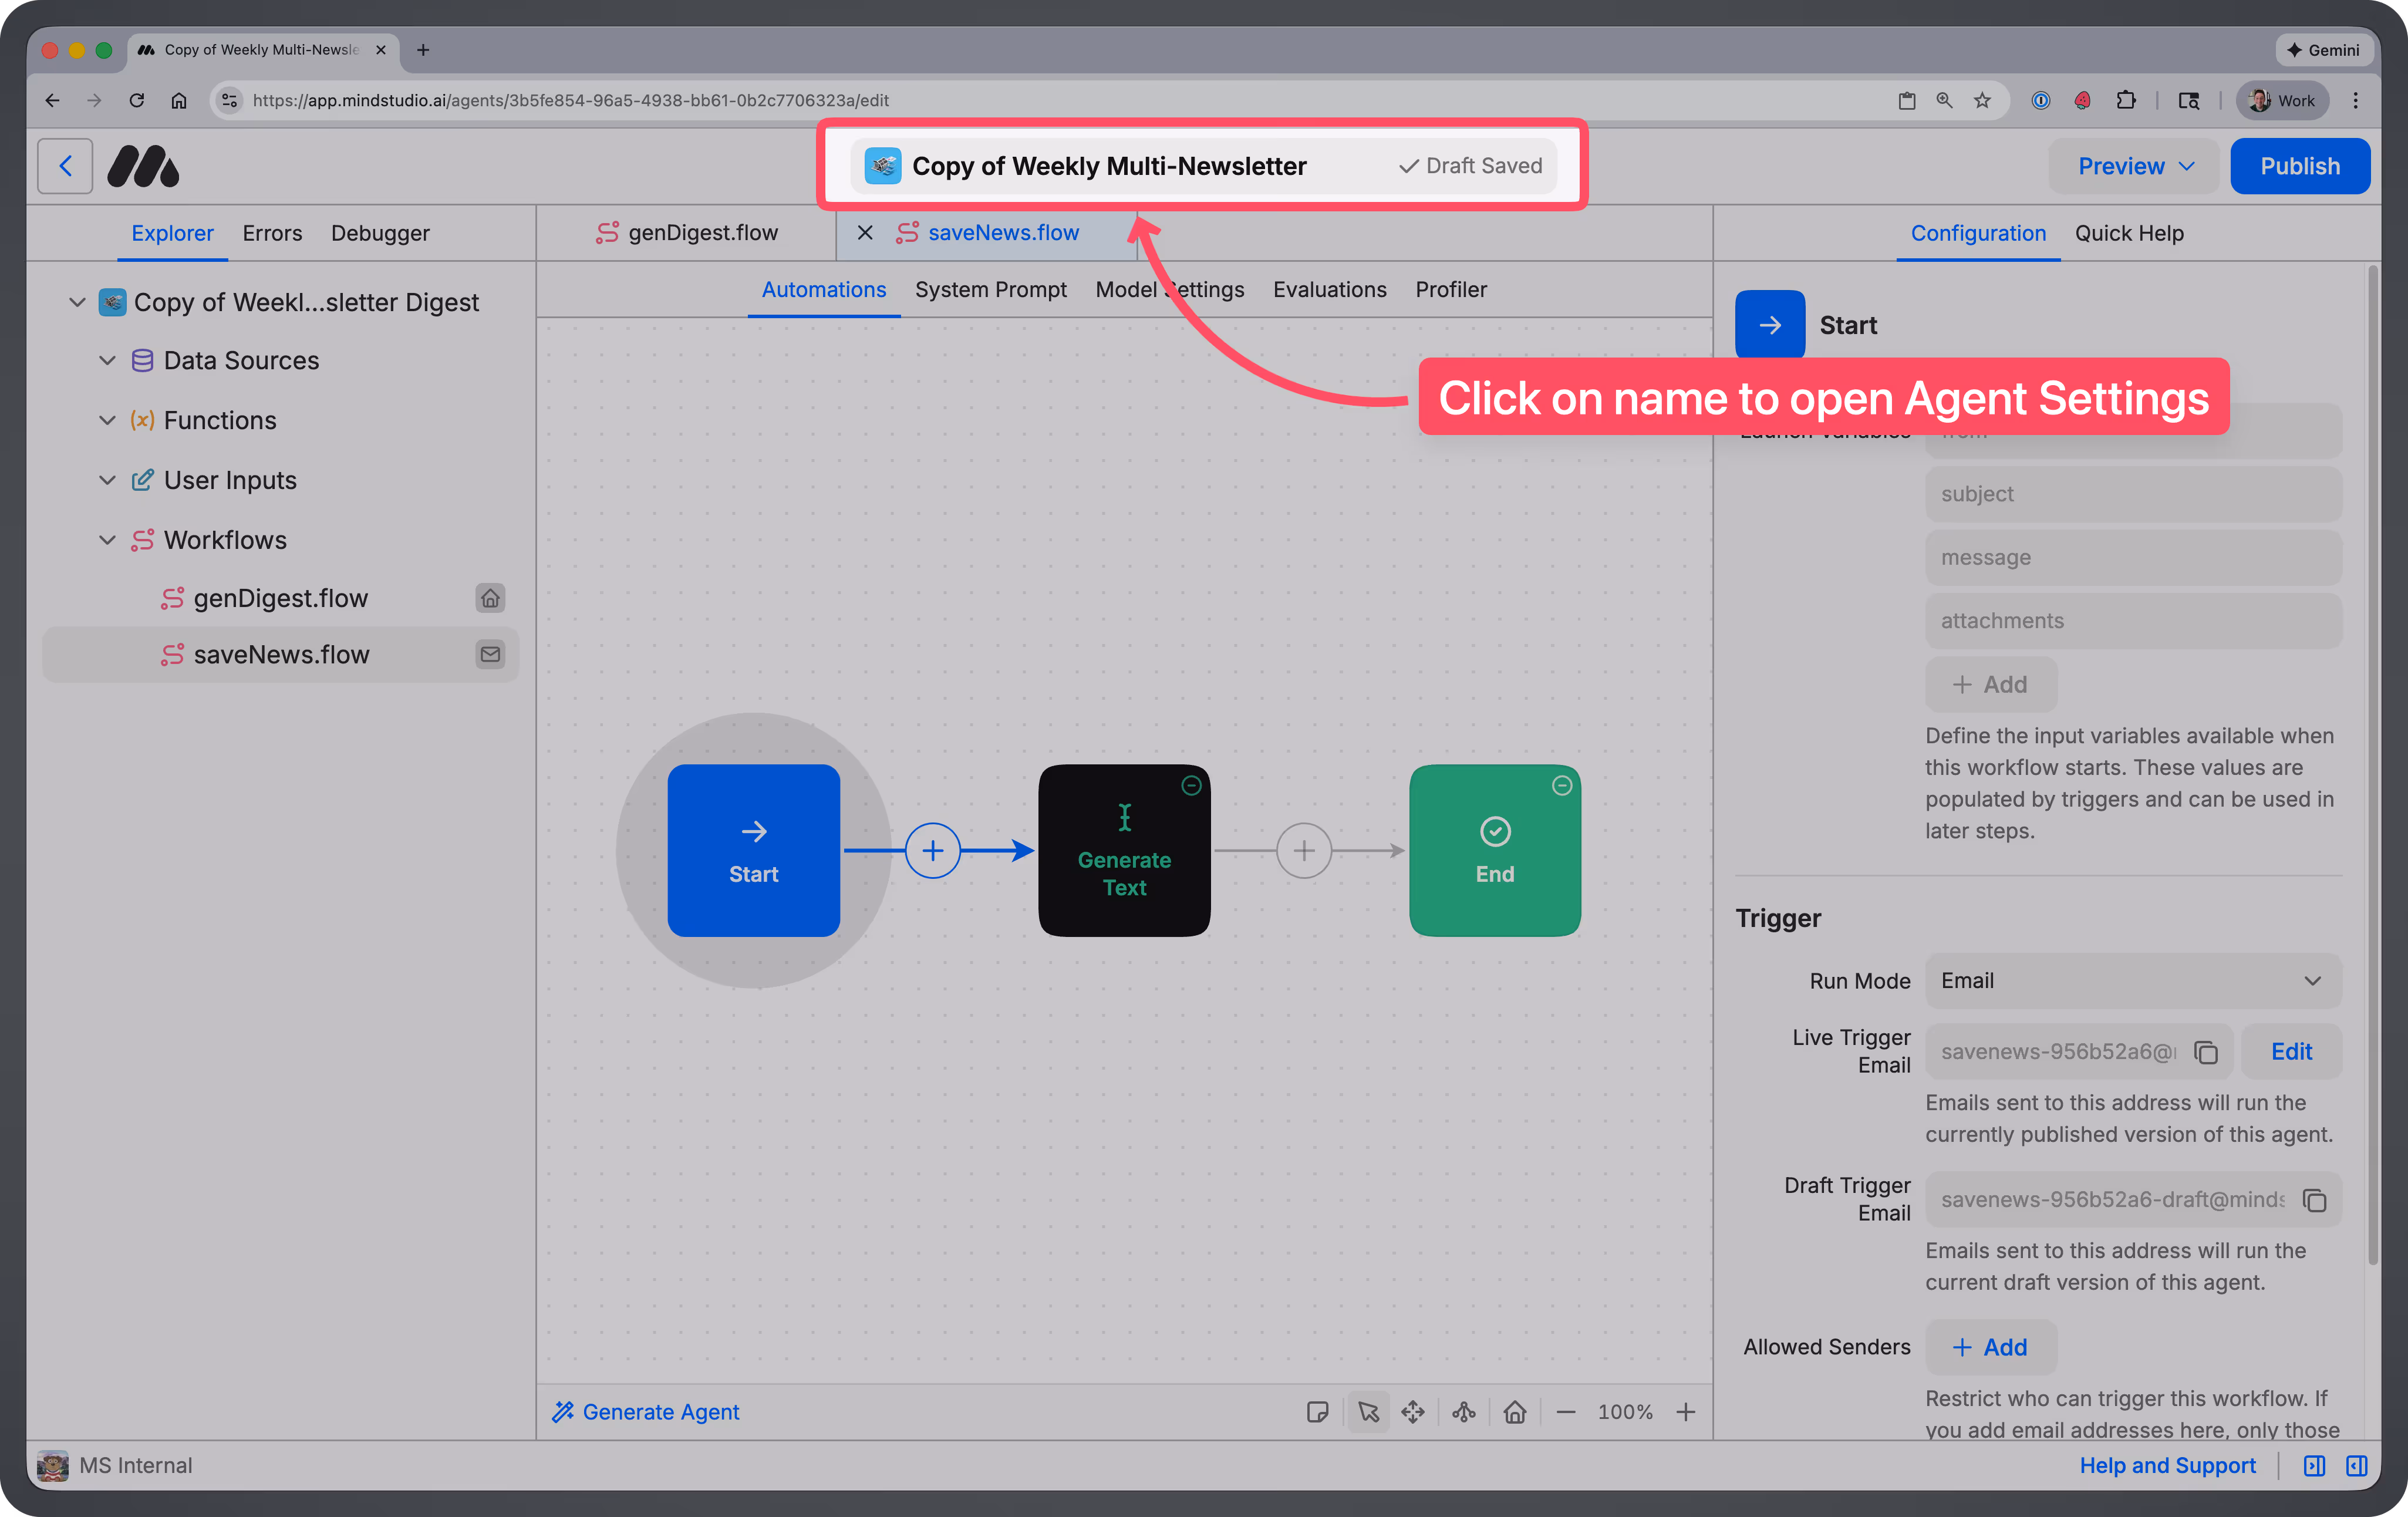
Task: Publish the agent
Action: pos(2300,165)
